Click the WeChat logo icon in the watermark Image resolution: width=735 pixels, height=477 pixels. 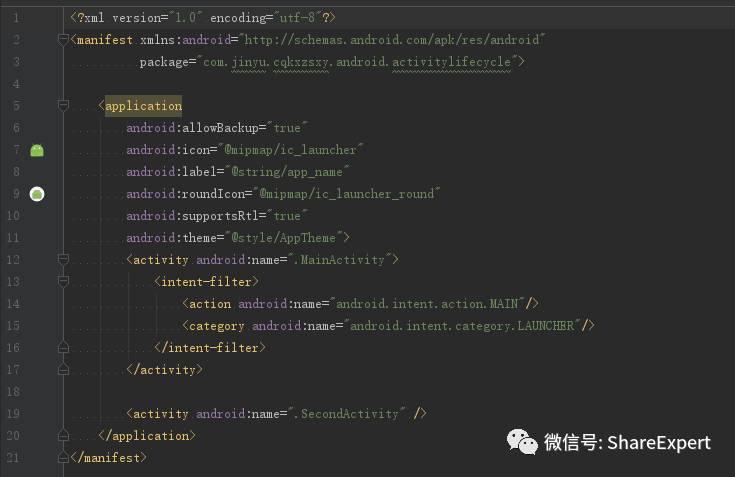tap(522, 441)
